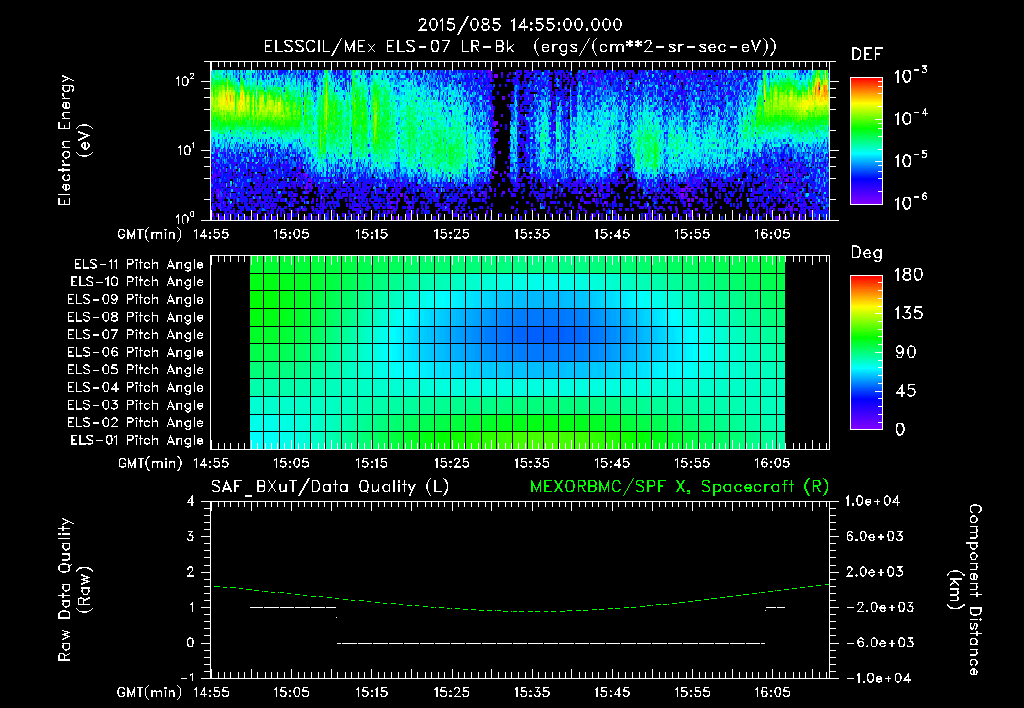The image size is (1024, 708).
Task: Click the Raw Data Quality (Raw) axis title
Action: [74, 590]
